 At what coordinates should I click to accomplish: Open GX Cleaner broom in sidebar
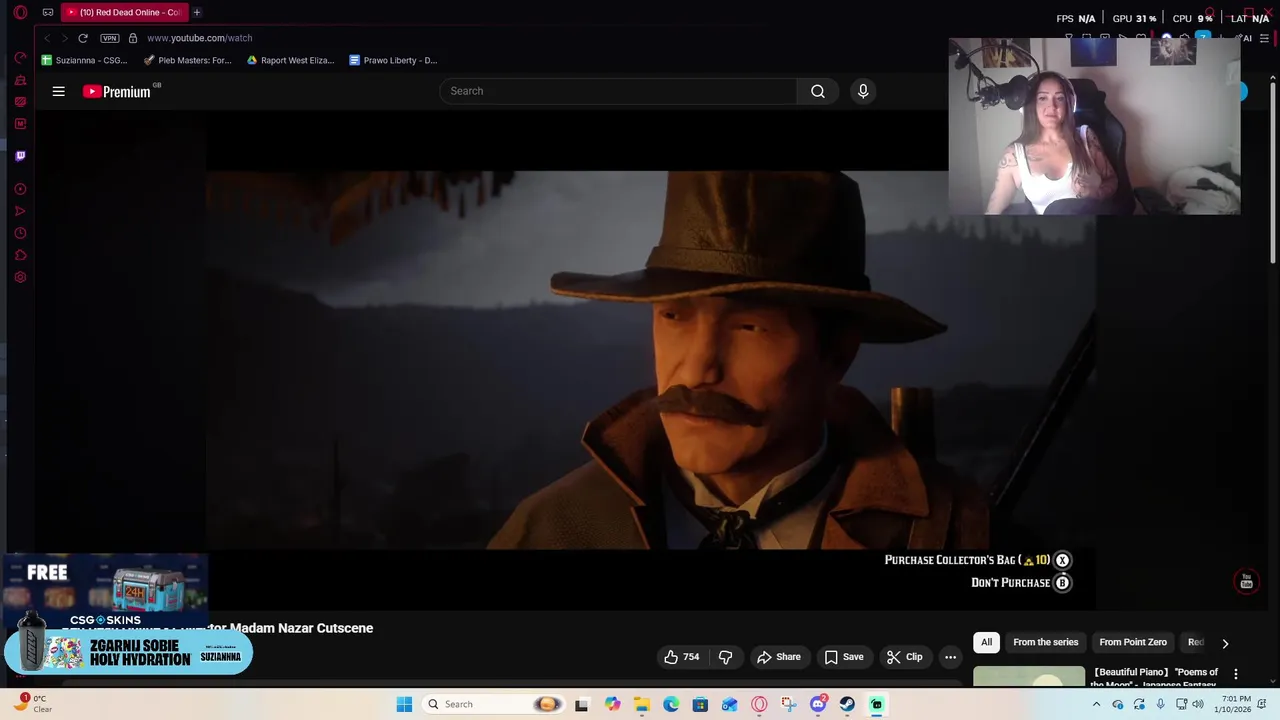click(x=20, y=80)
